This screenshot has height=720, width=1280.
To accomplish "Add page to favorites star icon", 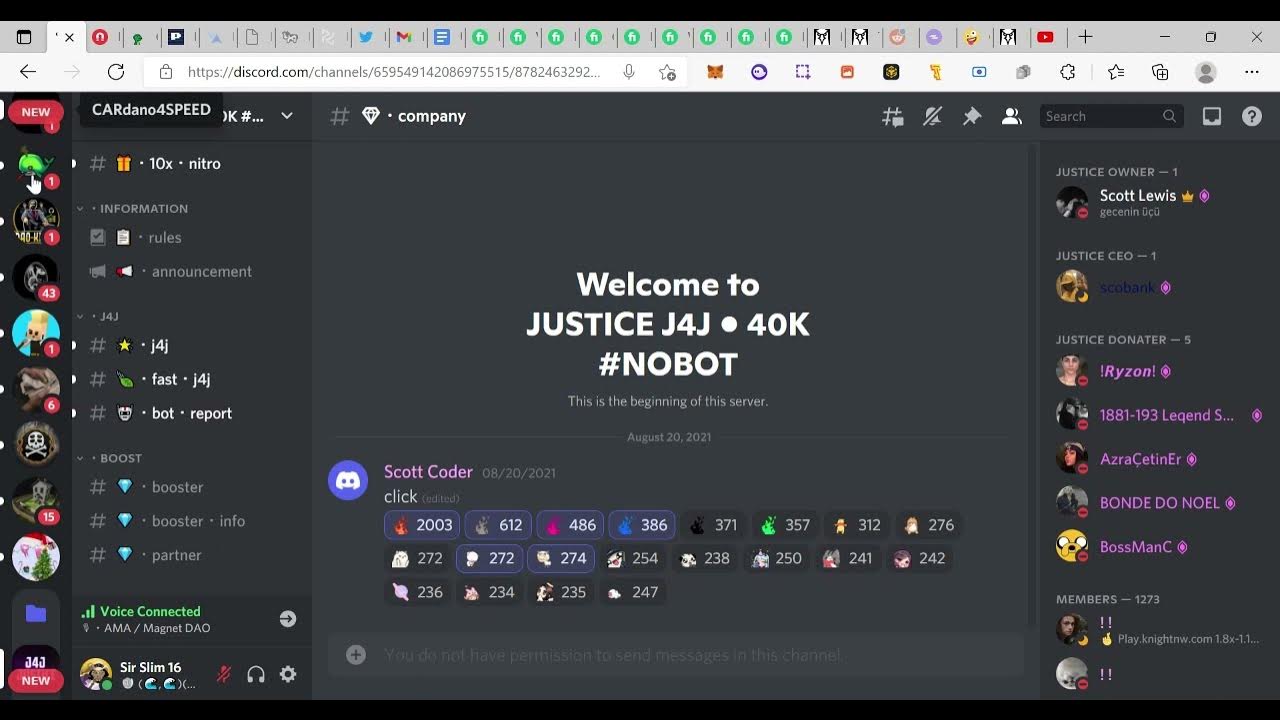I will coord(667,72).
